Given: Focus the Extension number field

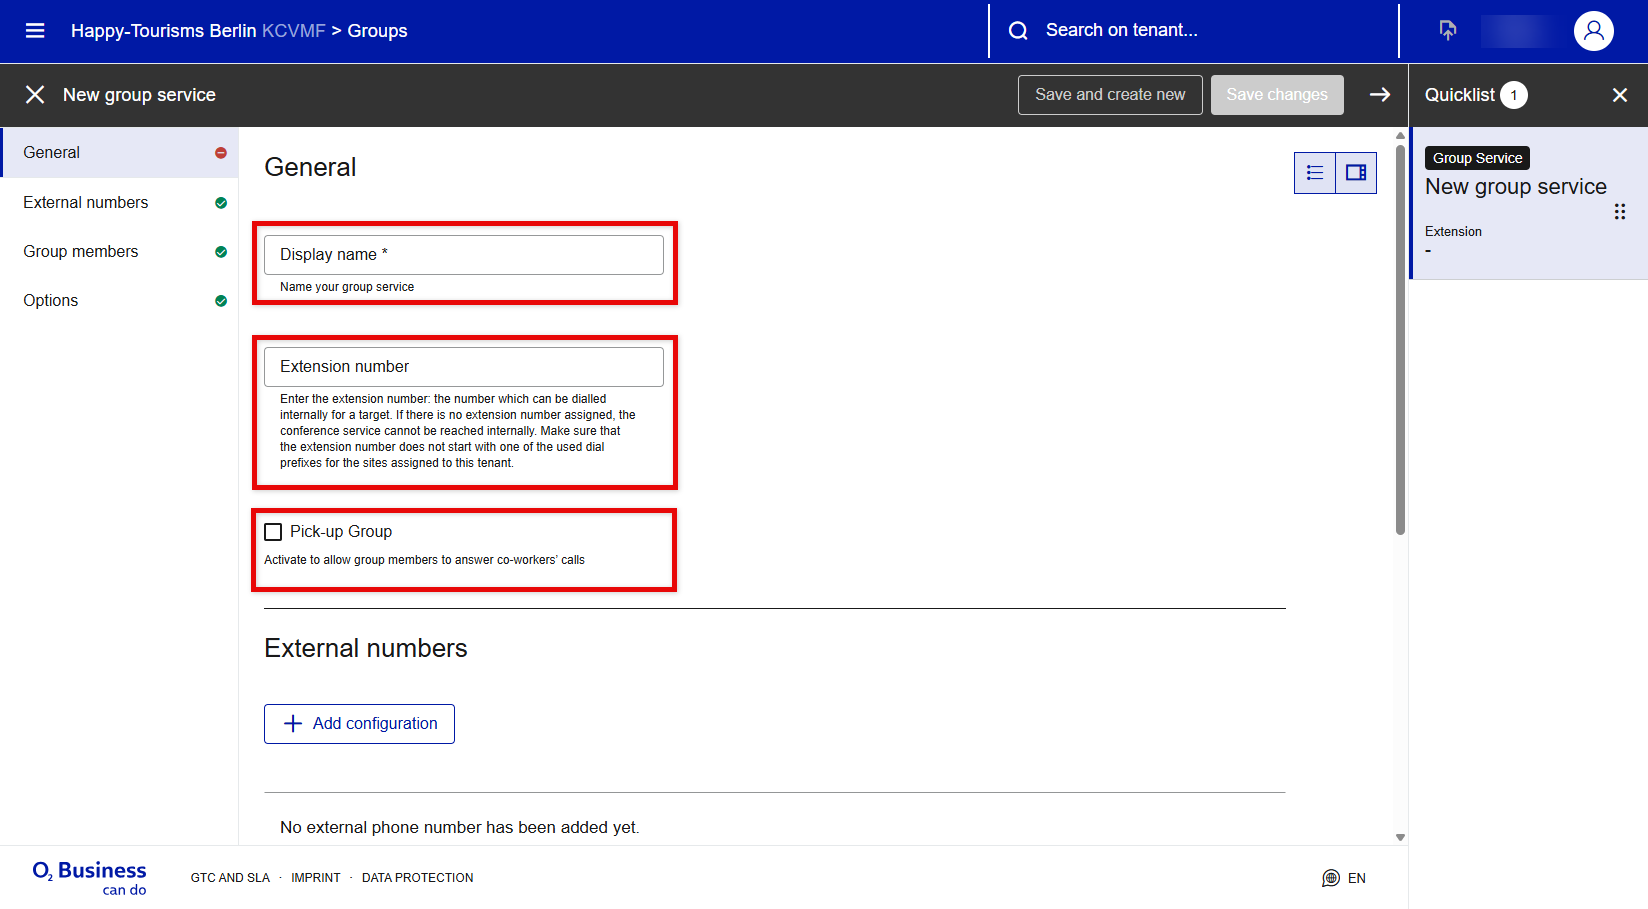Looking at the screenshot, I should 463,367.
